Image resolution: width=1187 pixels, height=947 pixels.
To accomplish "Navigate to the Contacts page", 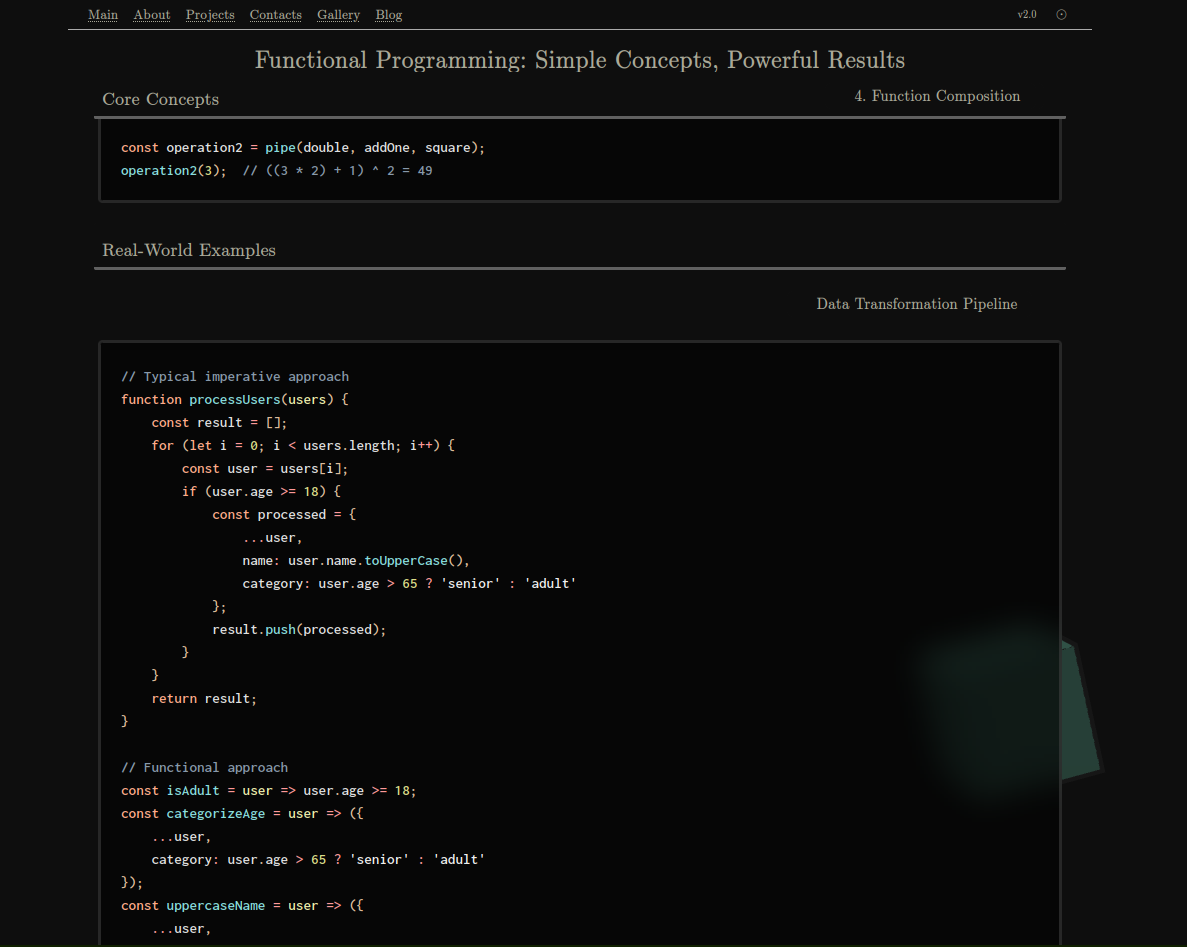I will (275, 15).
